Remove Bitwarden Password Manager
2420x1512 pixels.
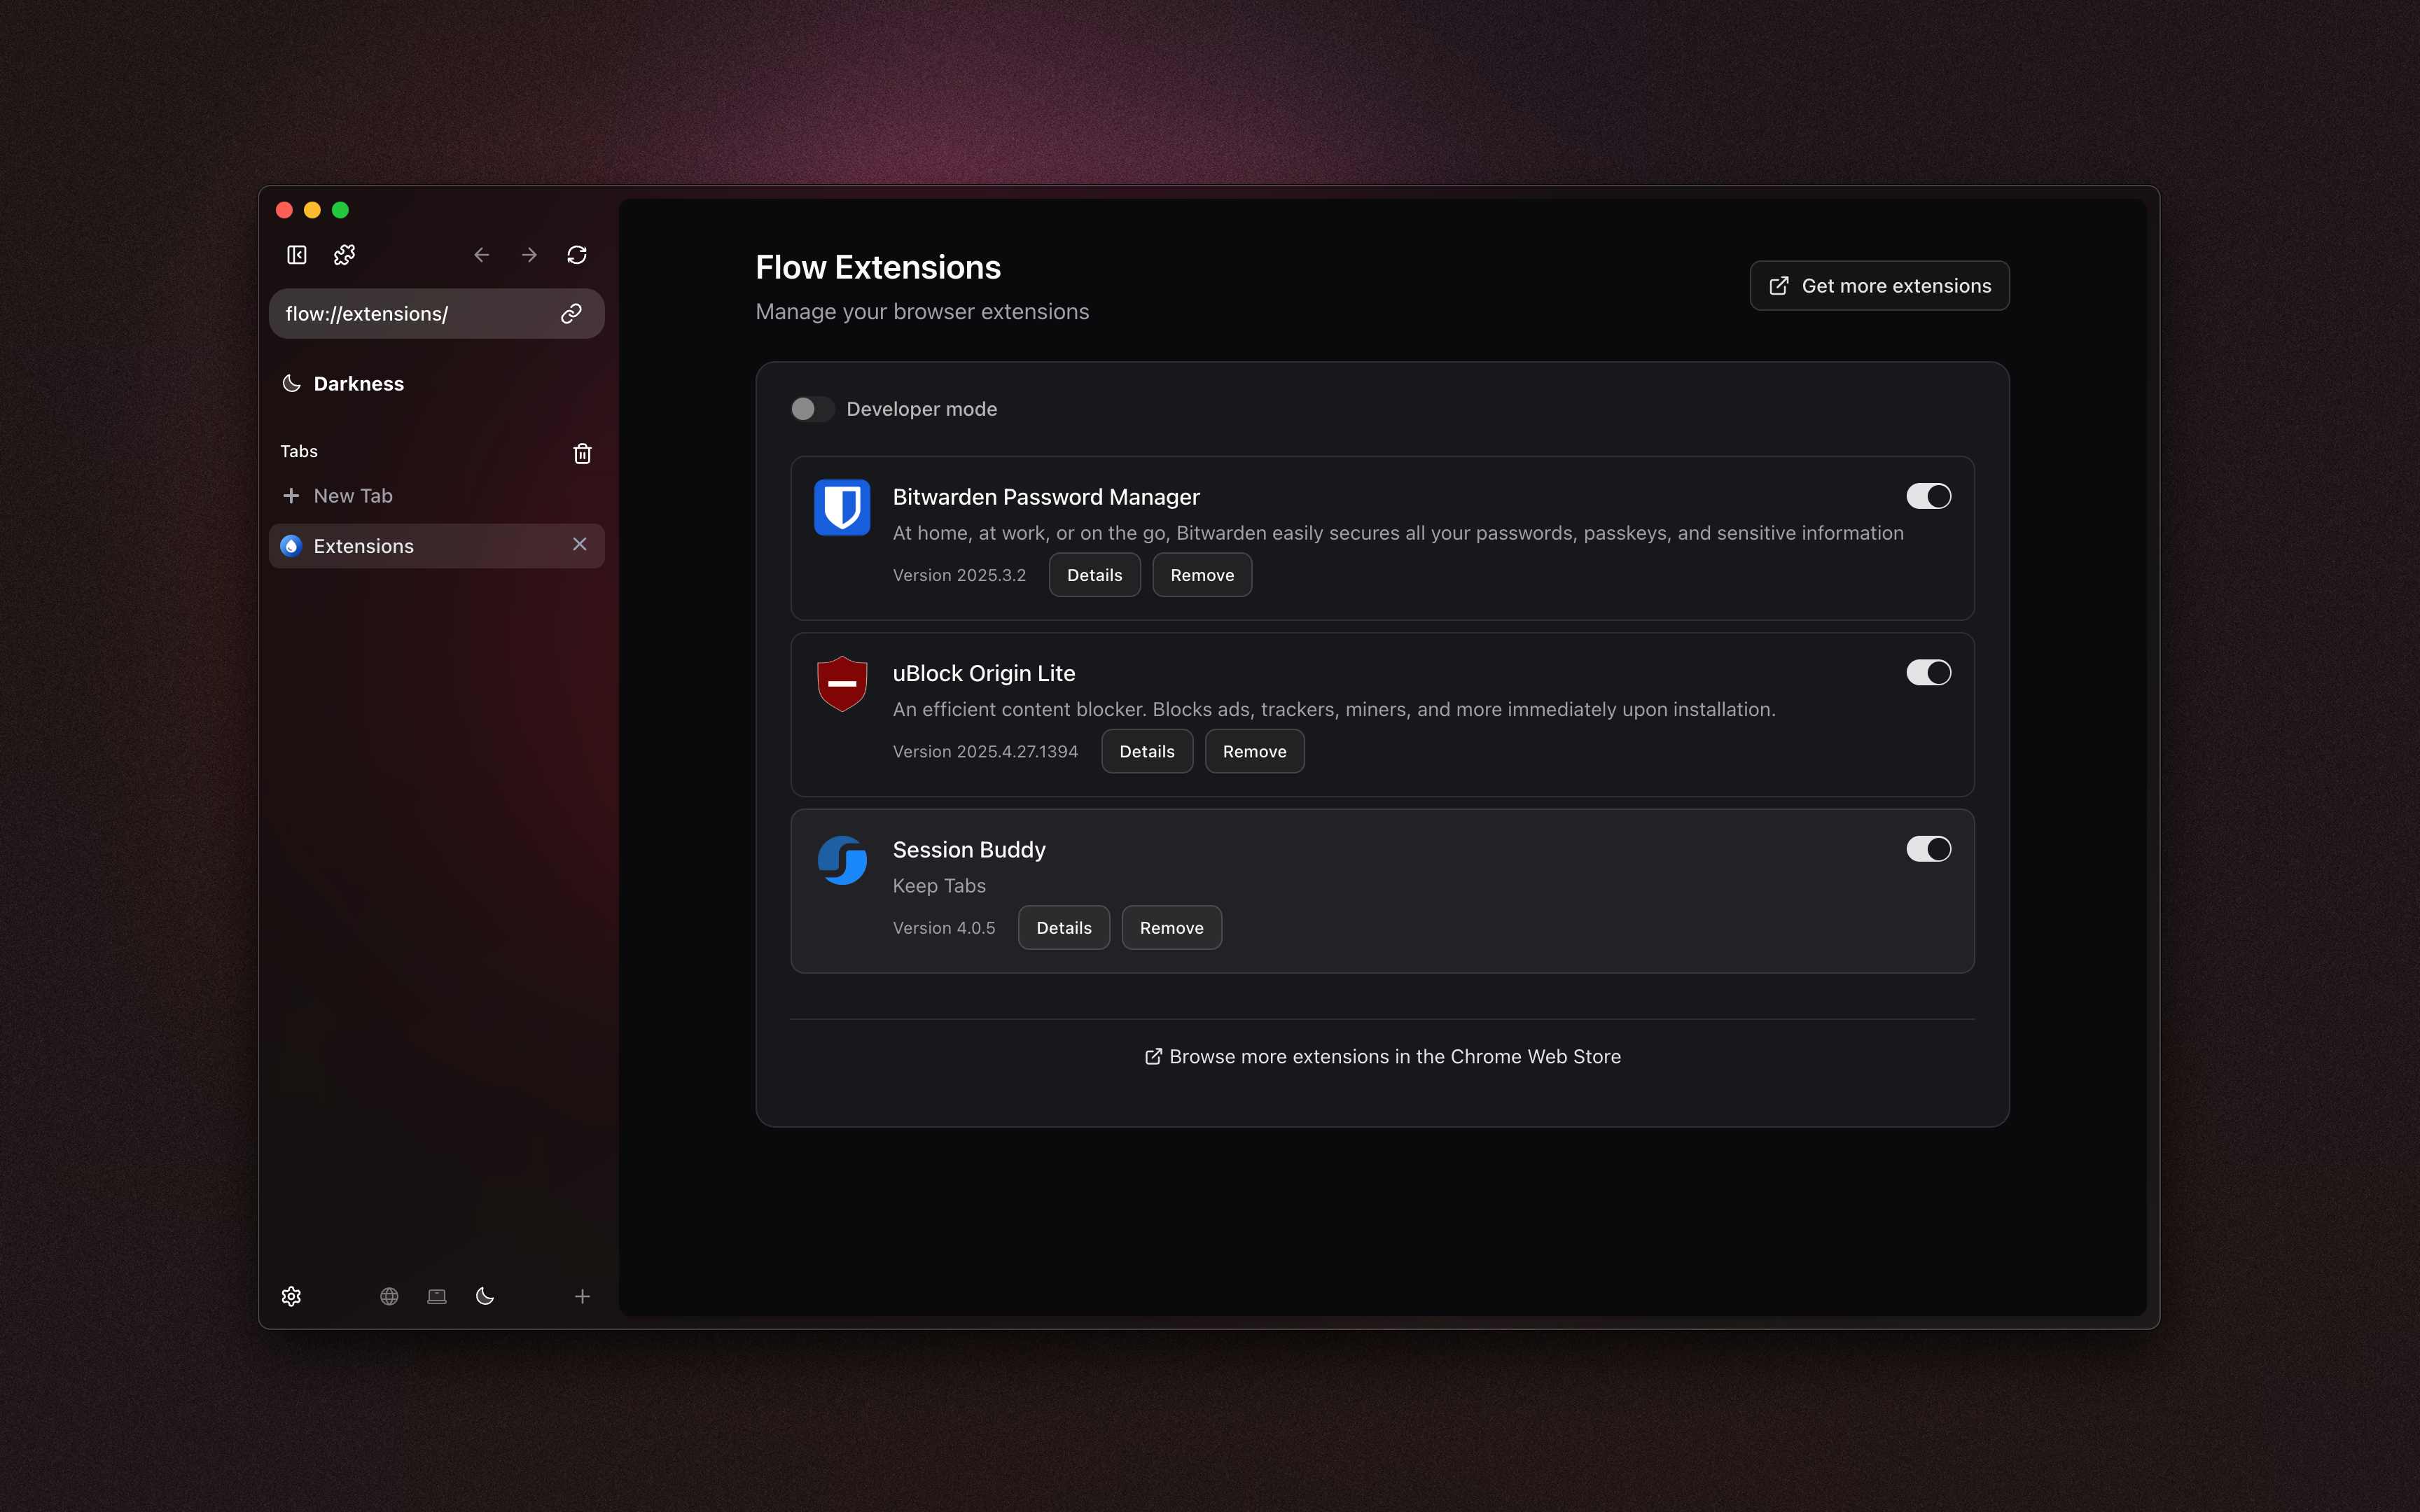(x=1202, y=575)
